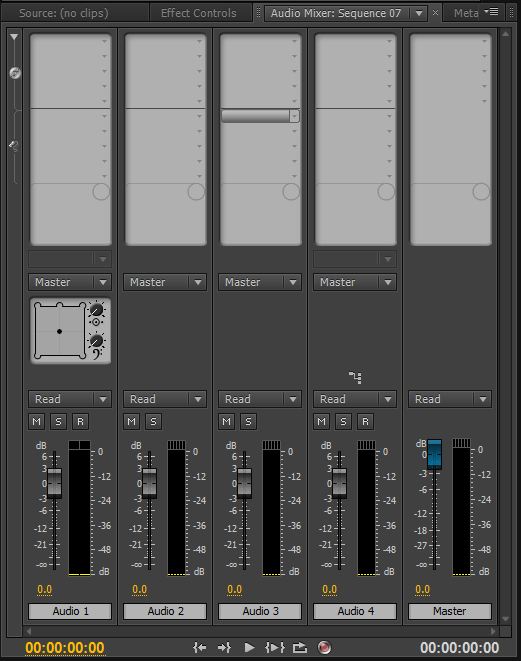521x661 pixels.
Task: Click Audio 3 volume value 0.0
Action: pos(235,589)
